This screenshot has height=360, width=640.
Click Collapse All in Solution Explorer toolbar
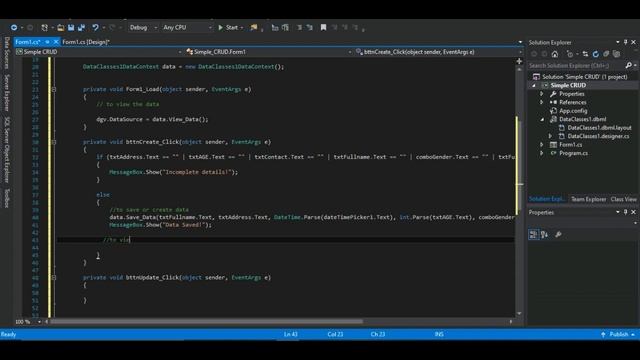click(x=606, y=54)
